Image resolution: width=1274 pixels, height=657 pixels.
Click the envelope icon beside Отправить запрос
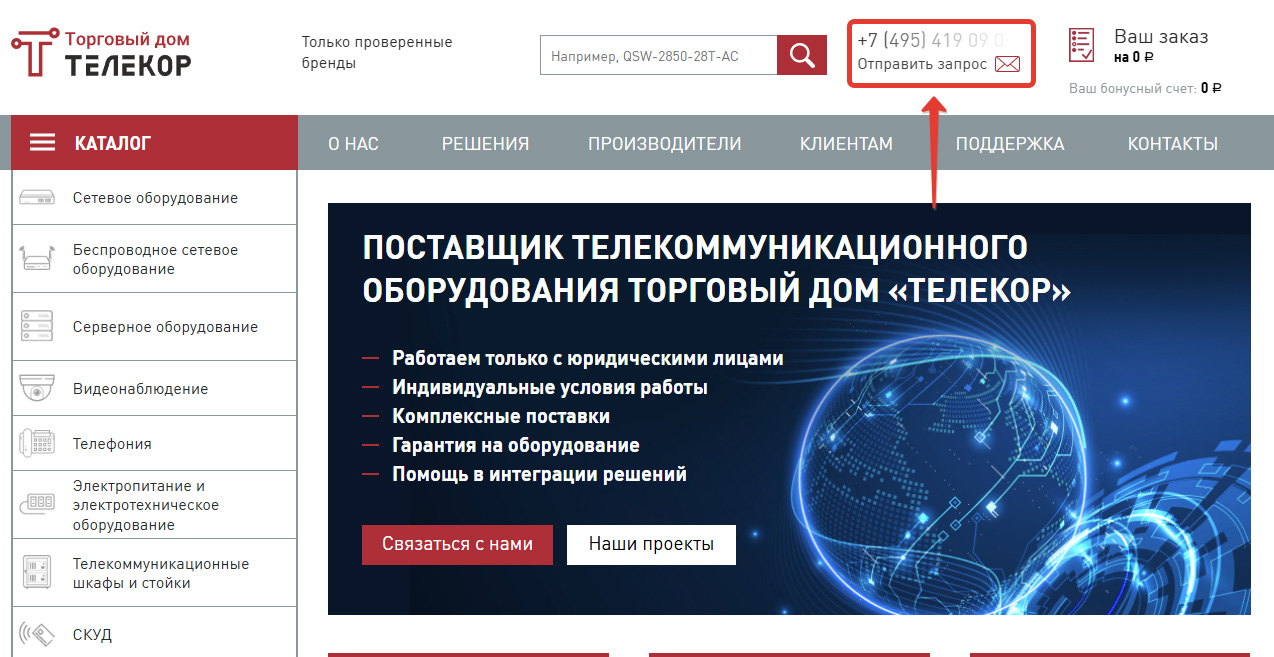(x=1007, y=64)
